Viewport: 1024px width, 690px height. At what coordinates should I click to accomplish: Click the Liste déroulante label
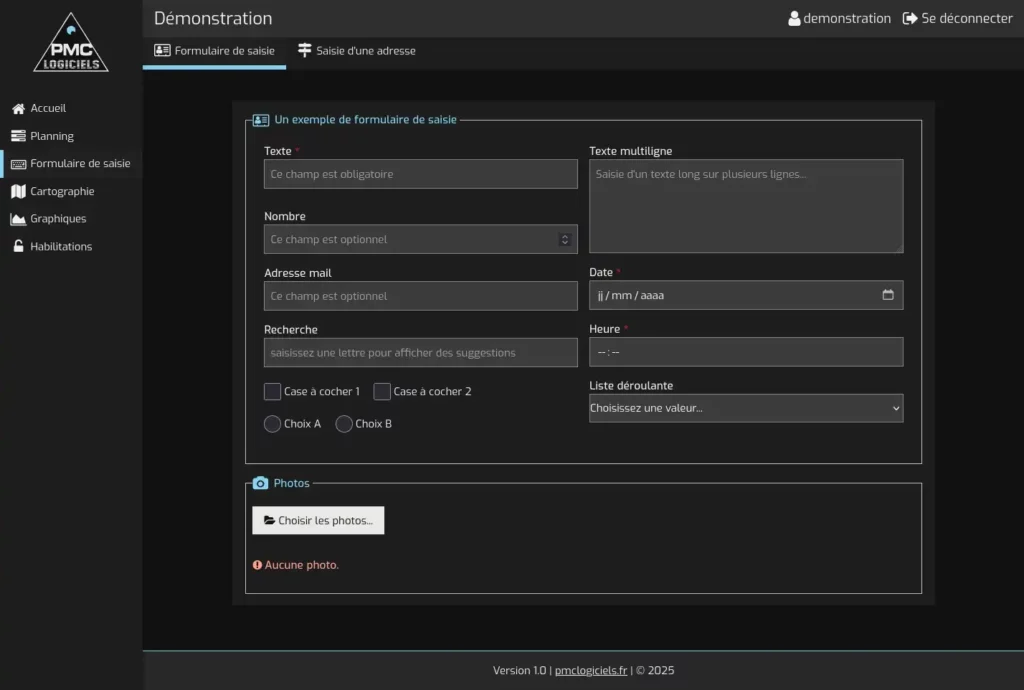[x=631, y=386]
